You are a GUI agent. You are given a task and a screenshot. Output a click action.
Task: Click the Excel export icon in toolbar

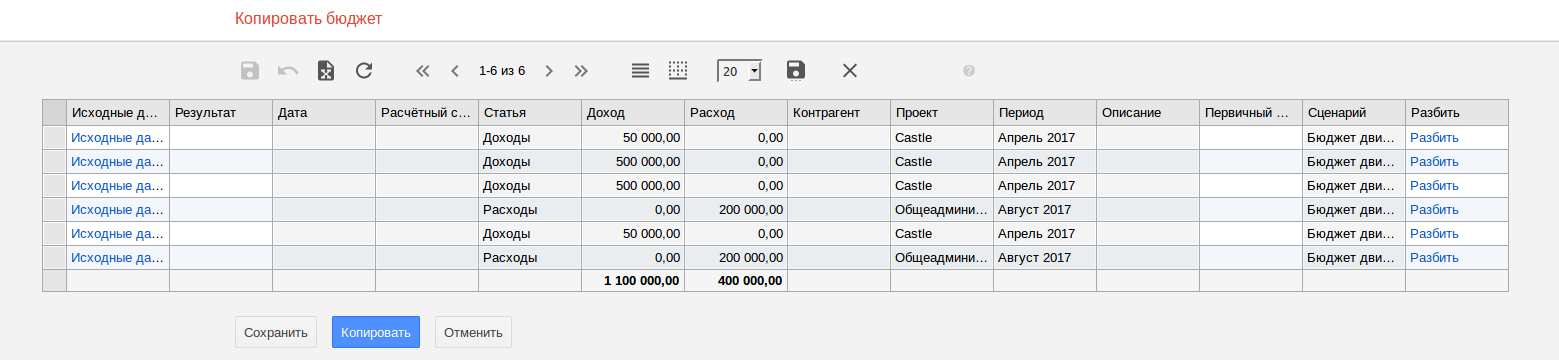click(x=326, y=71)
